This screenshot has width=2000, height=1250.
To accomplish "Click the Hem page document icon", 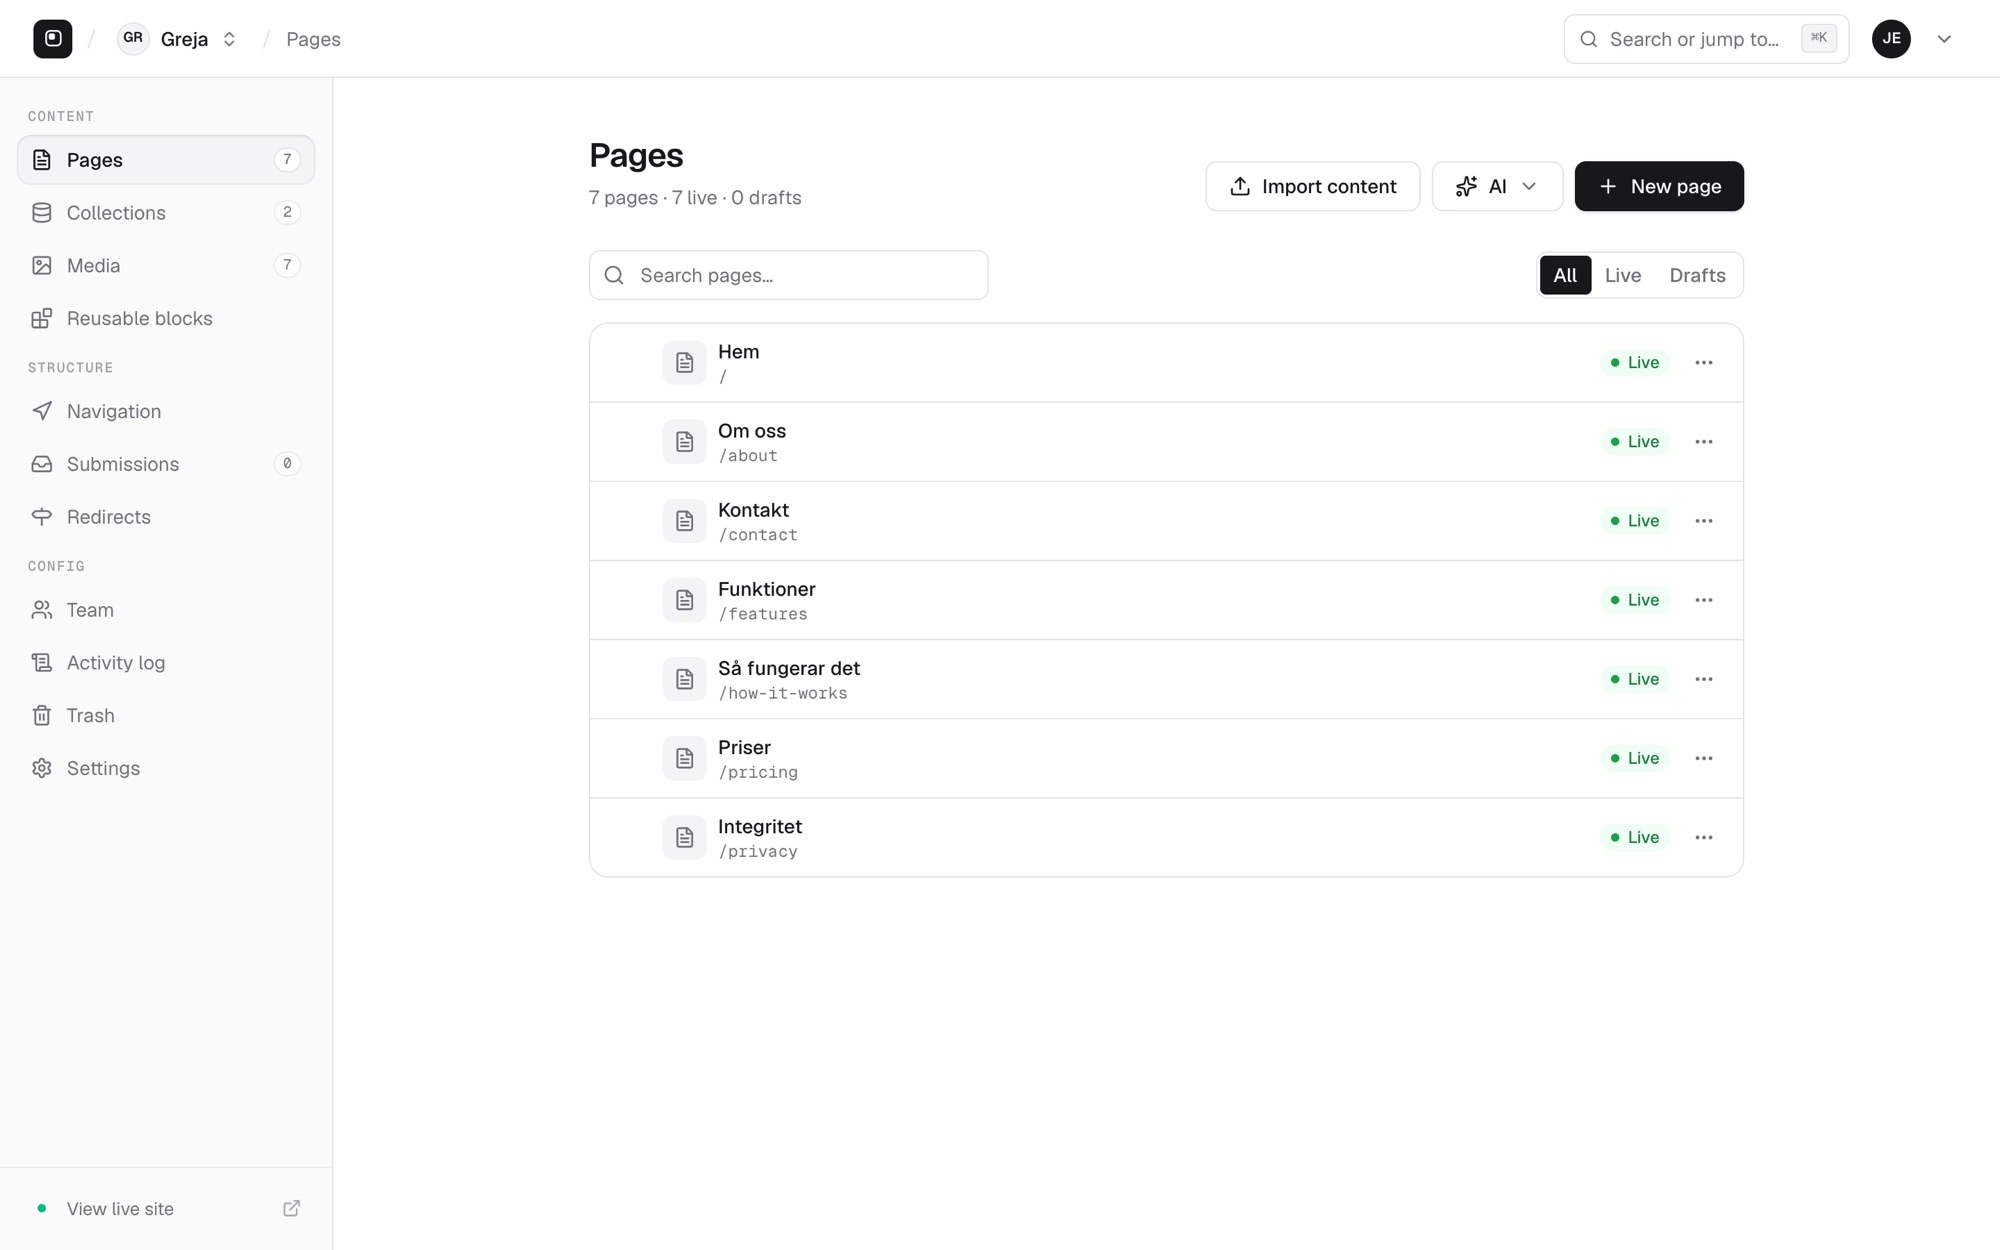I will tap(684, 362).
